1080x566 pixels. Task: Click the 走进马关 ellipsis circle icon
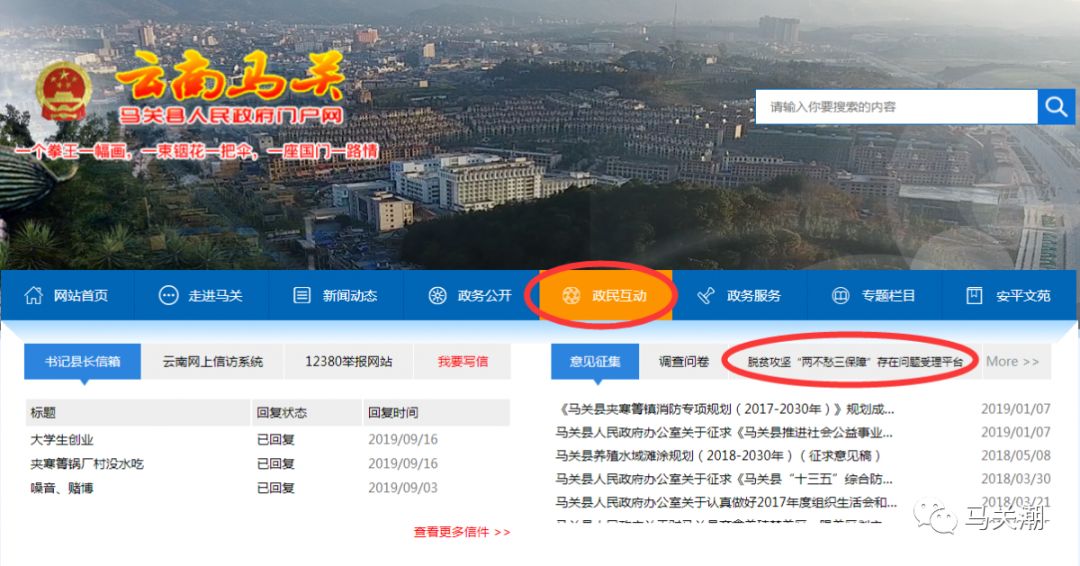pos(169,296)
